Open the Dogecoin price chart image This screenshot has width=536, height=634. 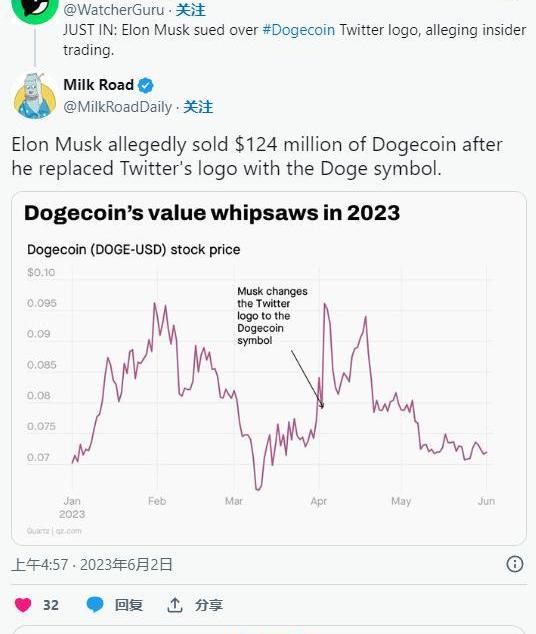click(269, 368)
